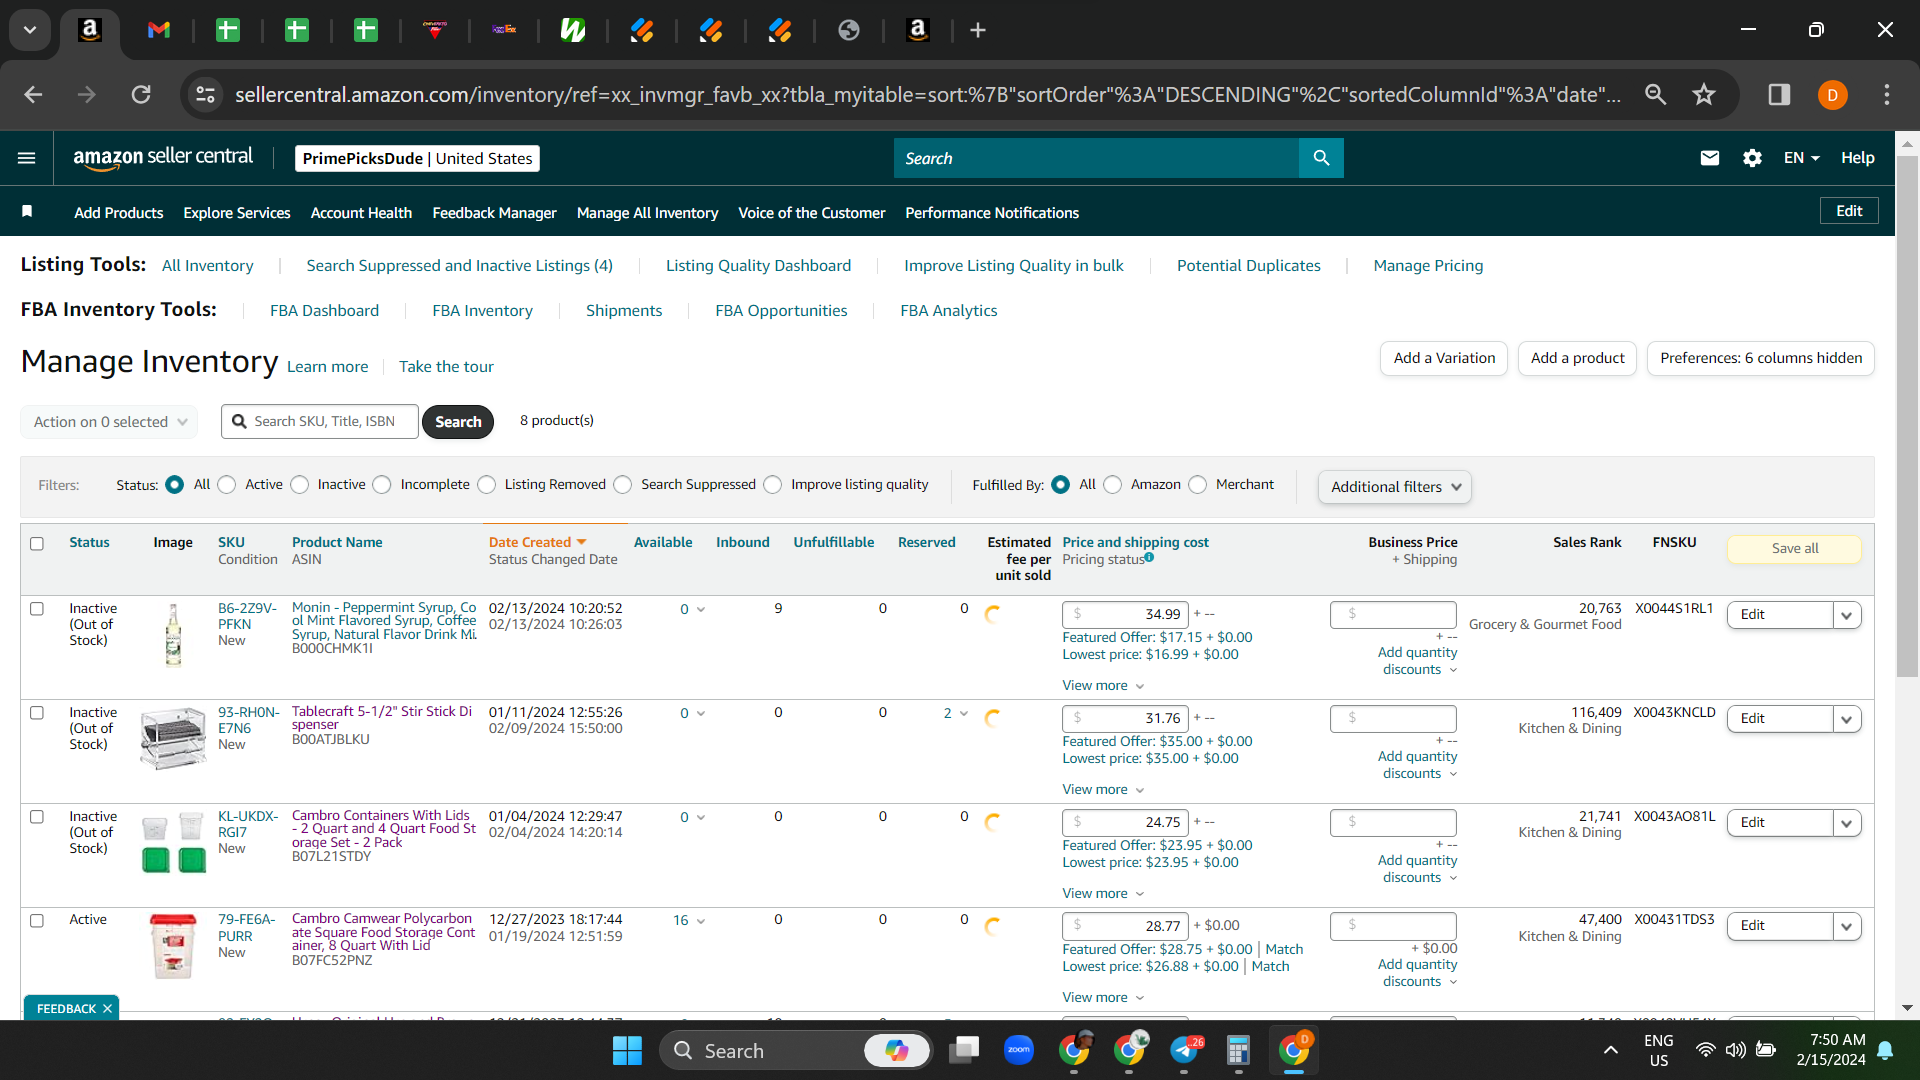
Task: Open the Chrome profile avatar D
Action: tap(1833, 95)
